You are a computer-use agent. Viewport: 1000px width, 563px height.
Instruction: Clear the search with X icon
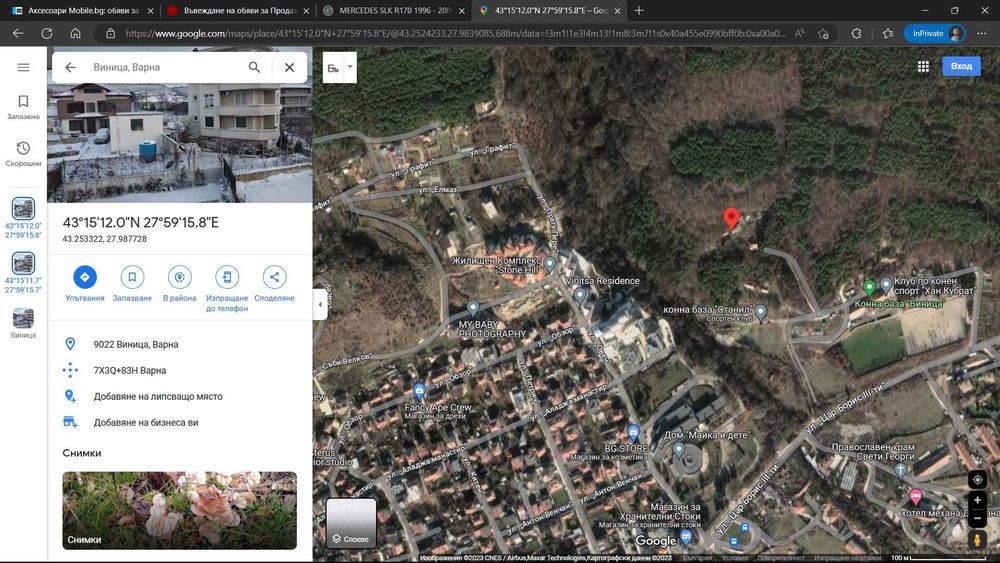(x=289, y=67)
